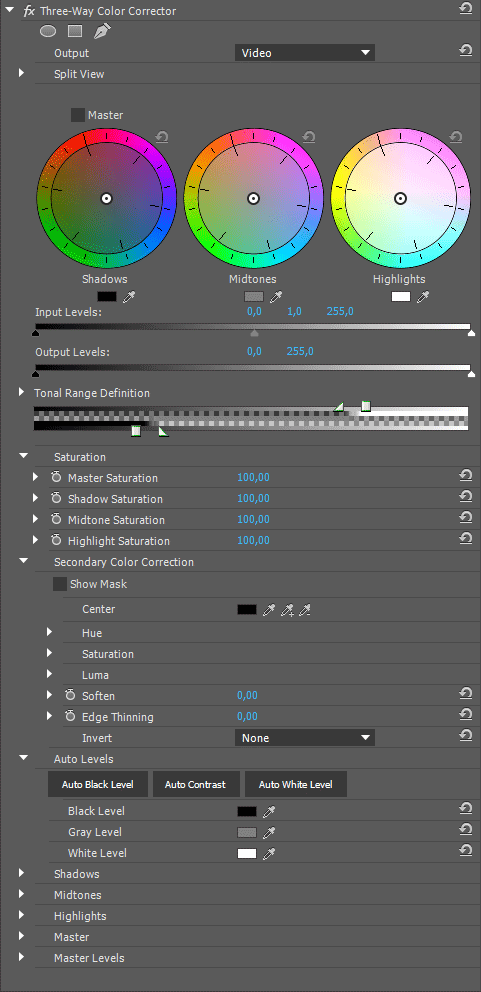Expand the Master Levels group
The height and width of the screenshot is (992, 481).
[22, 957]
